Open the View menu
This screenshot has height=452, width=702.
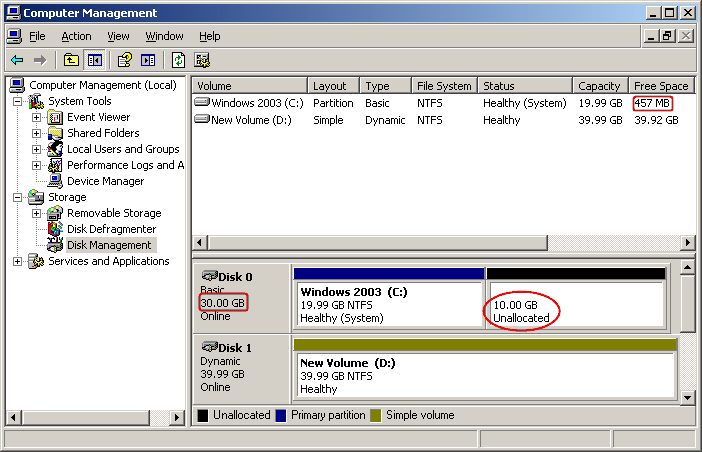tap(118, 36)
